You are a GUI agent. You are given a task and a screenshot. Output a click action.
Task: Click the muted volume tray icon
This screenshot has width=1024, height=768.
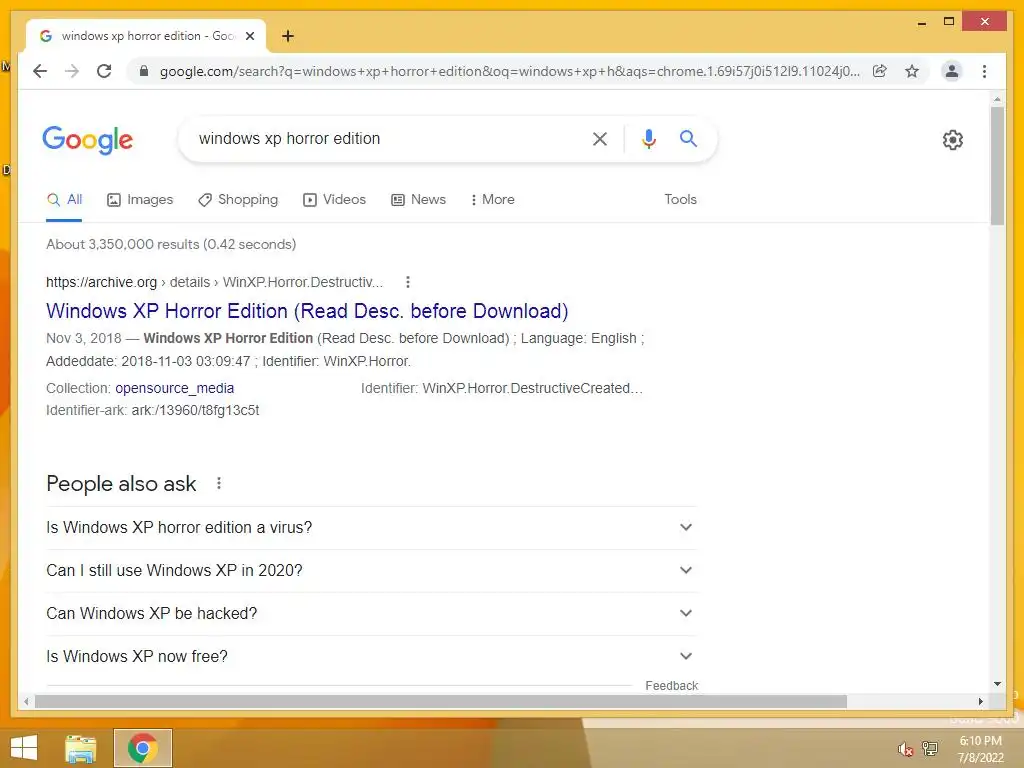[905, 749]
